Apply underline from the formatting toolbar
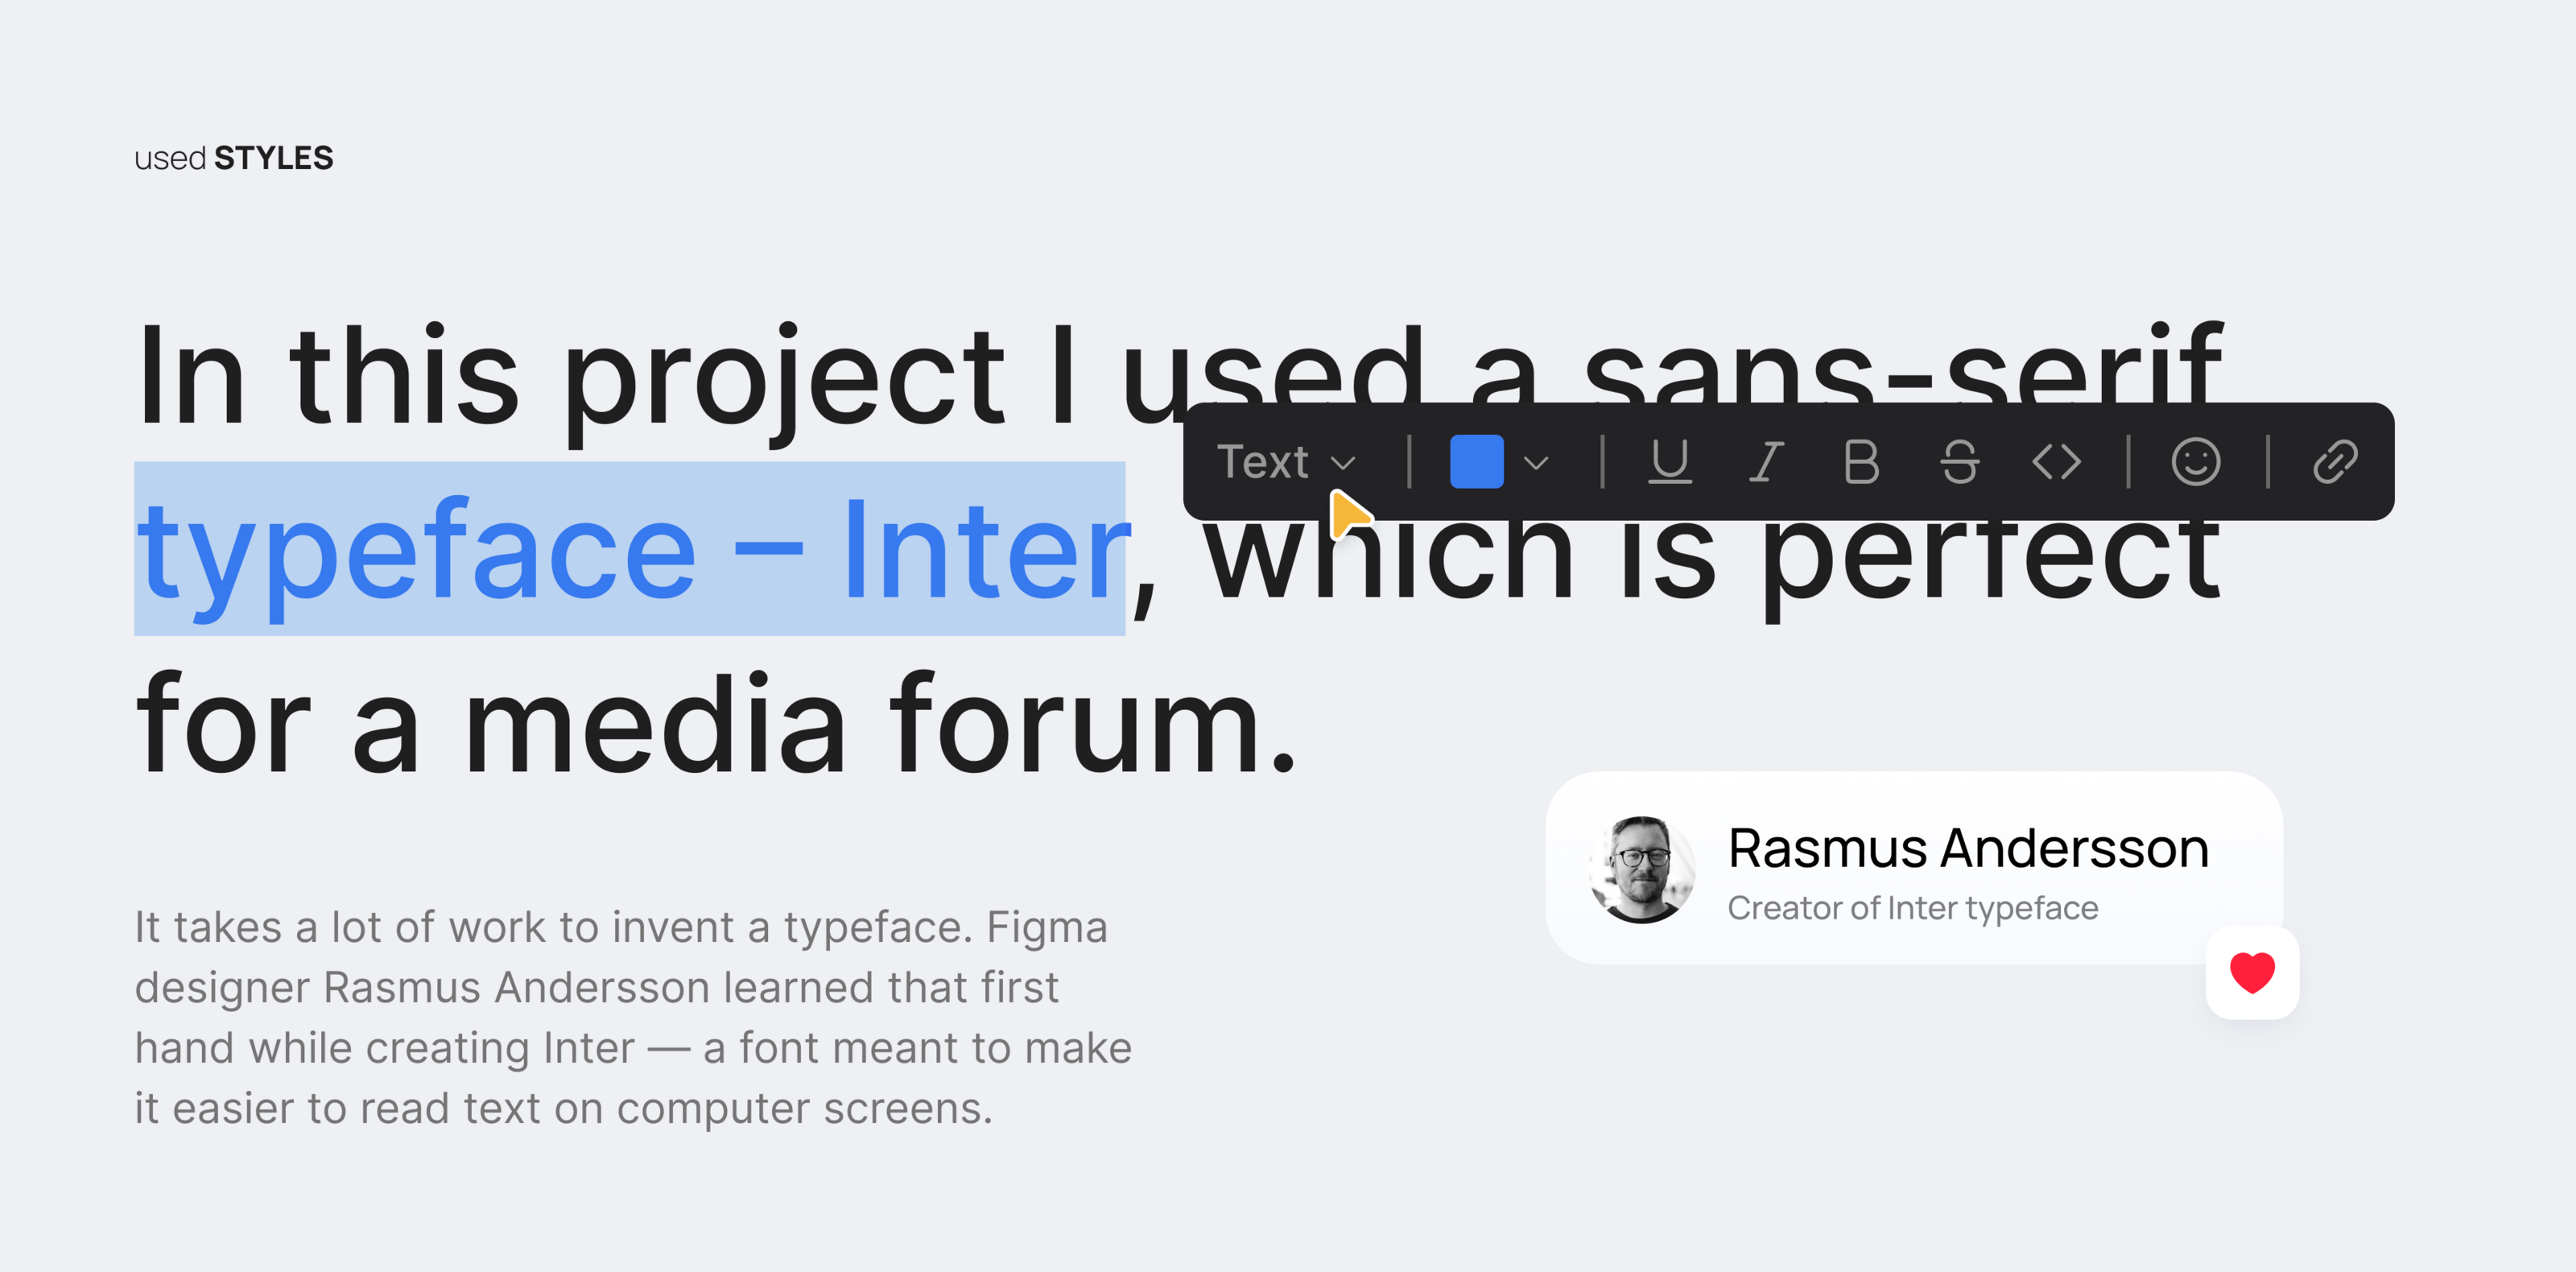This screenshot has height=1272, width=2576. pos(1669,462)
